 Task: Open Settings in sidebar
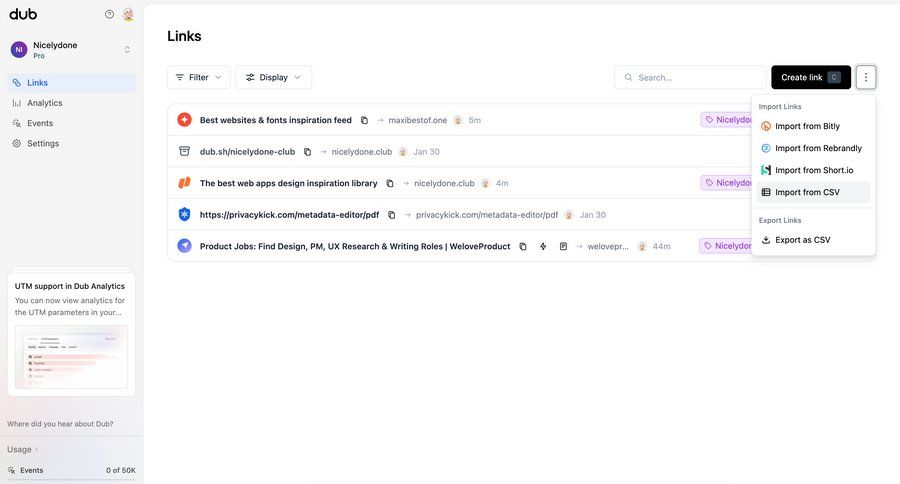coord(72,144)
